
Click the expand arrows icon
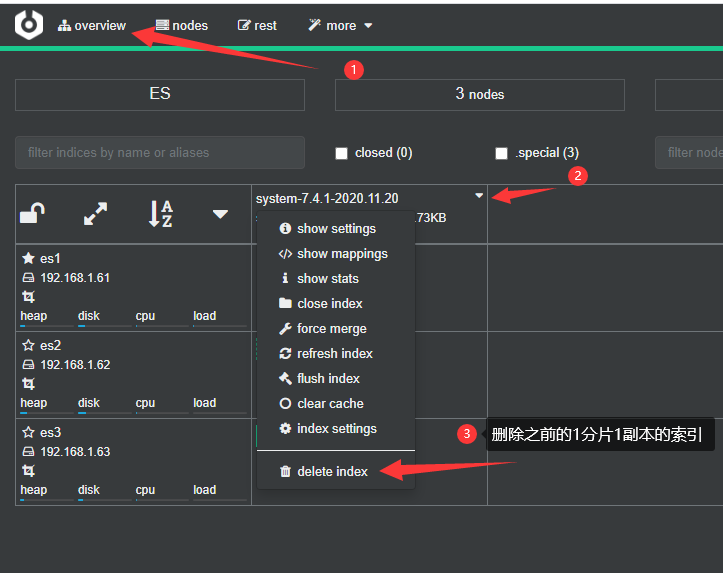click(95, 213)
